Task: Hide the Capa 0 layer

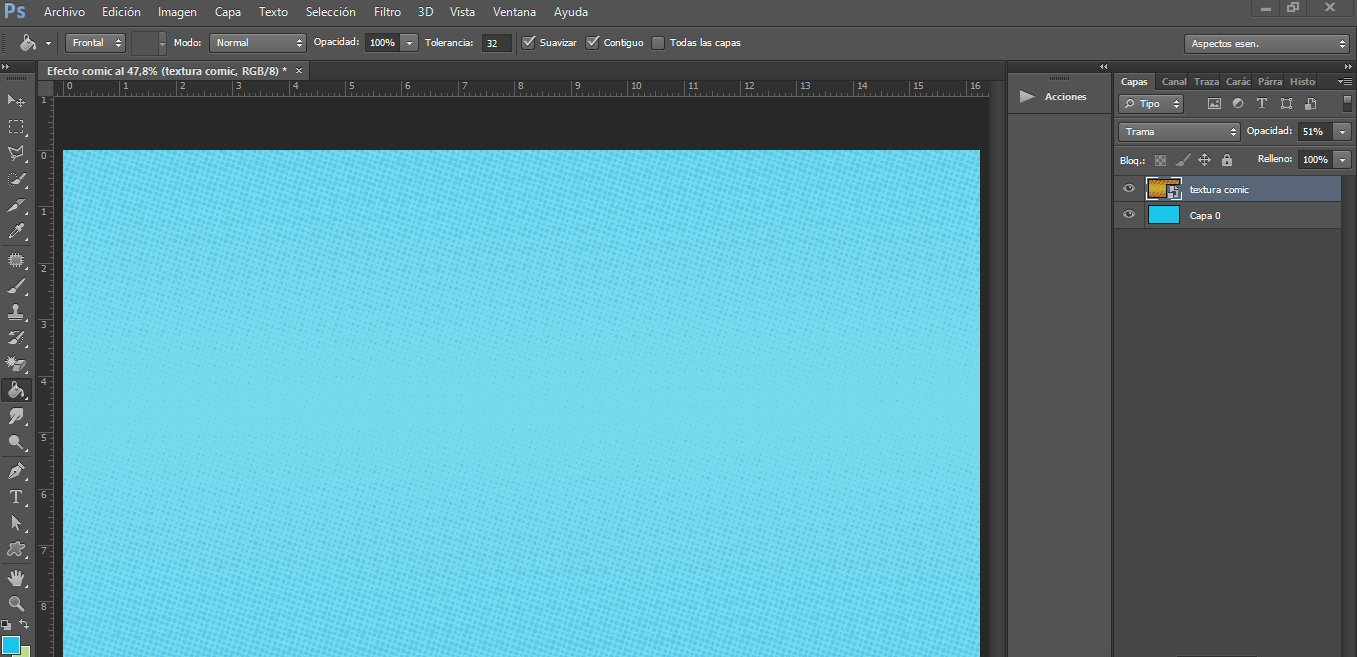Action: (x=1129, y=215)
